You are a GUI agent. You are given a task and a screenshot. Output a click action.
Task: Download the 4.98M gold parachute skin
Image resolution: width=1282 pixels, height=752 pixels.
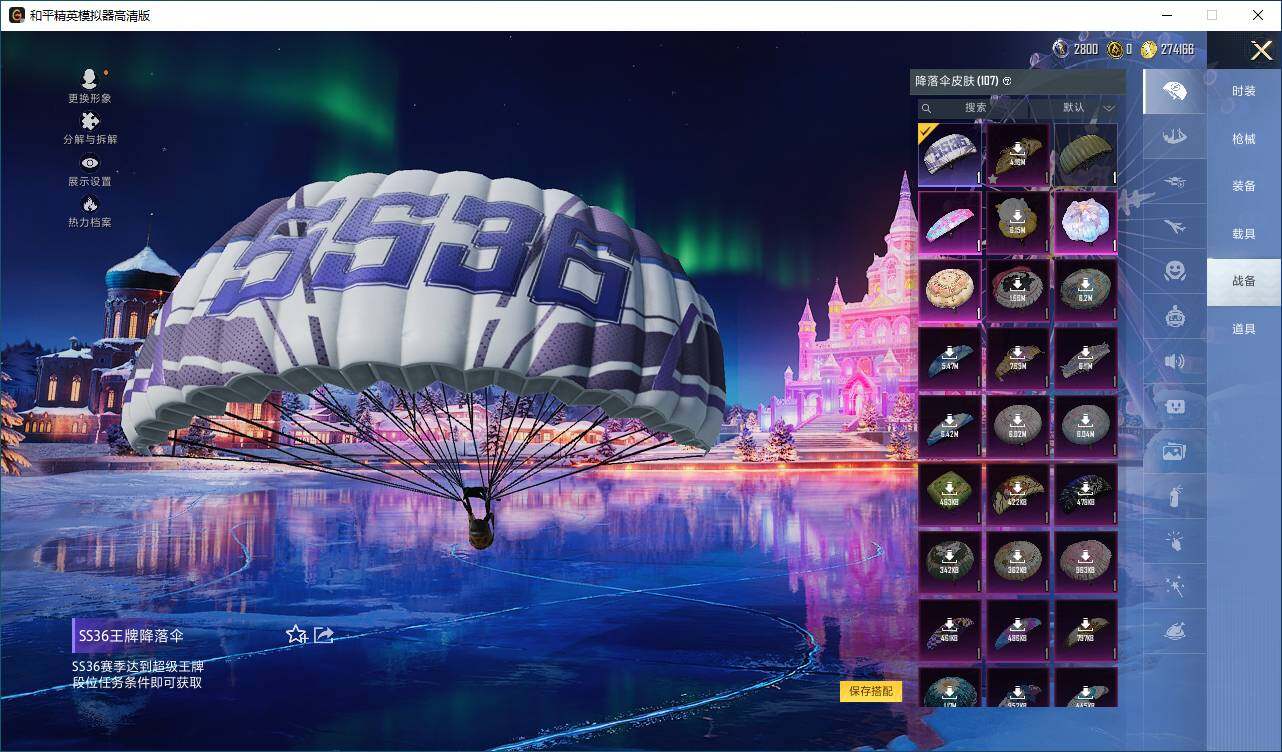1018,155
